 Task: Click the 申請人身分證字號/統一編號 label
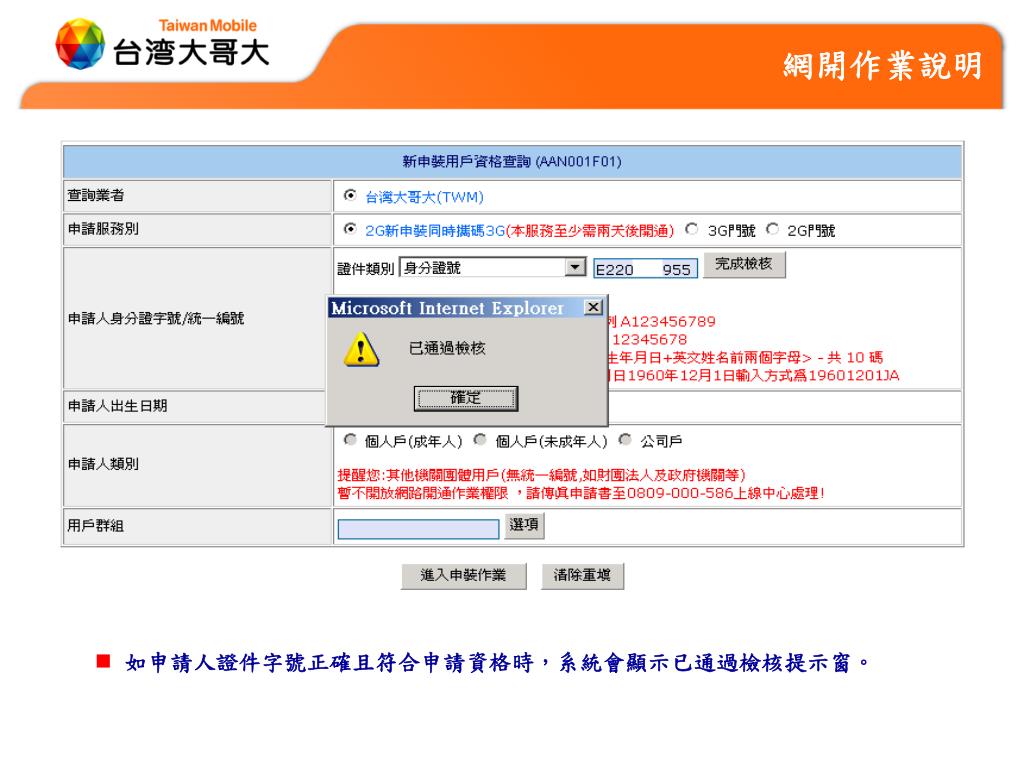tap(156, 318)
